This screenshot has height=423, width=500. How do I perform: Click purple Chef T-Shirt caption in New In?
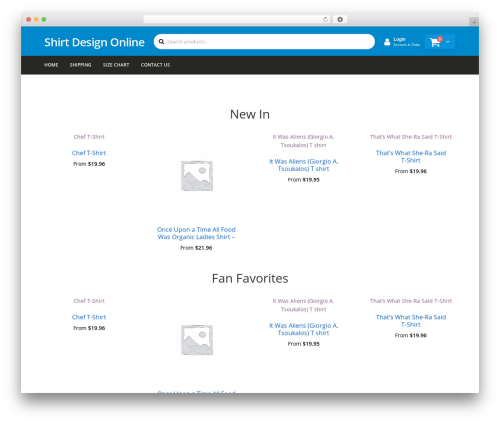(x=89, y=137)
